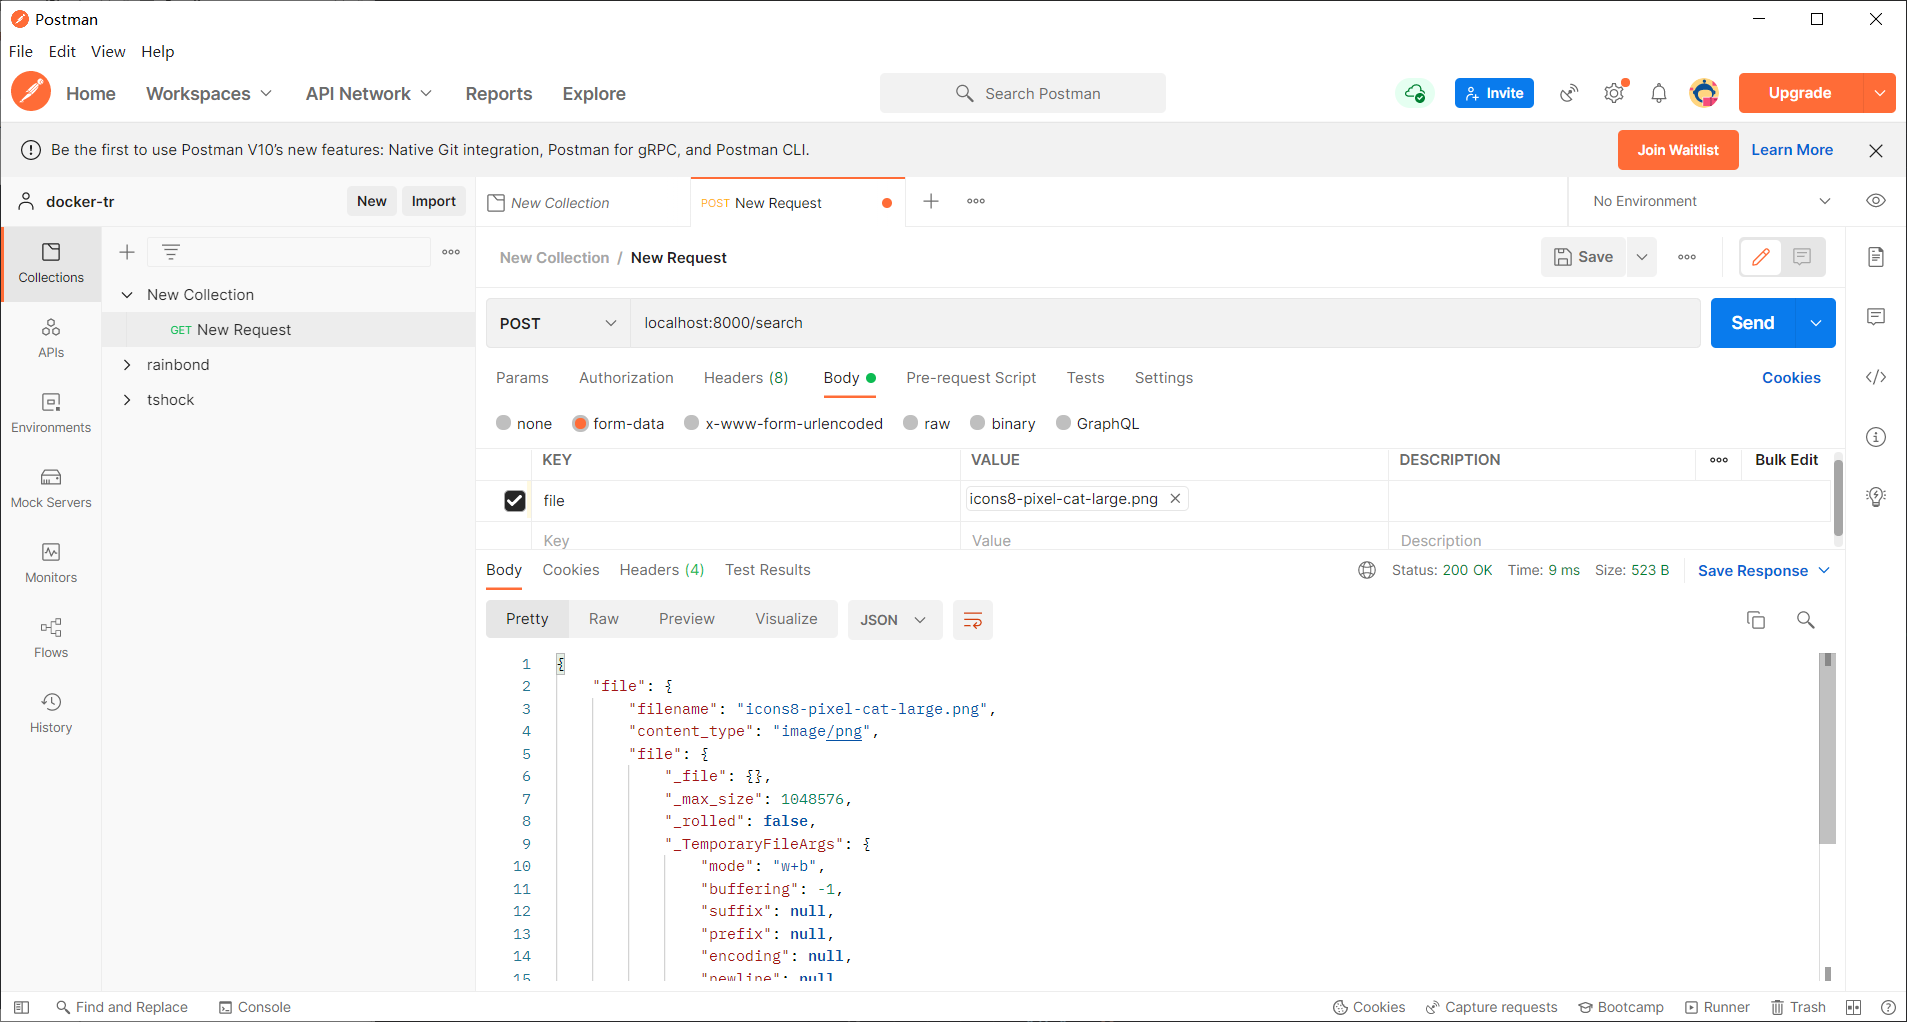Expand the tshock collection
The image size is (1907, 1022).
click(127, 400)
